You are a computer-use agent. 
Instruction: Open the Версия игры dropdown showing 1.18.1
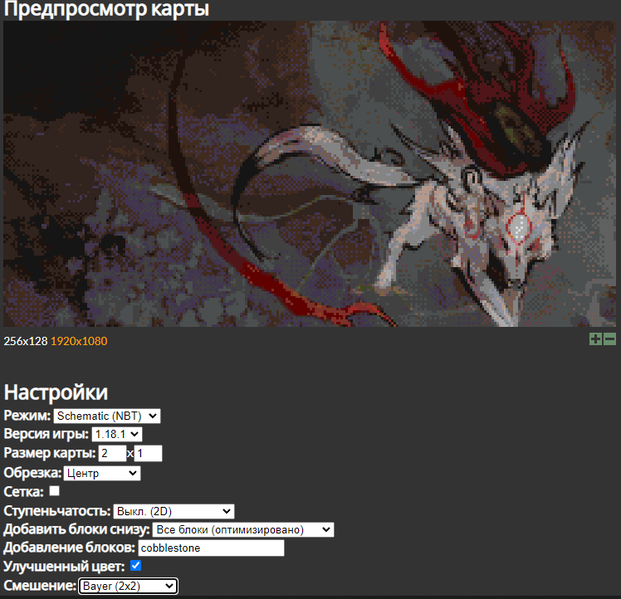pyautogui.click(x=117, y=434)
